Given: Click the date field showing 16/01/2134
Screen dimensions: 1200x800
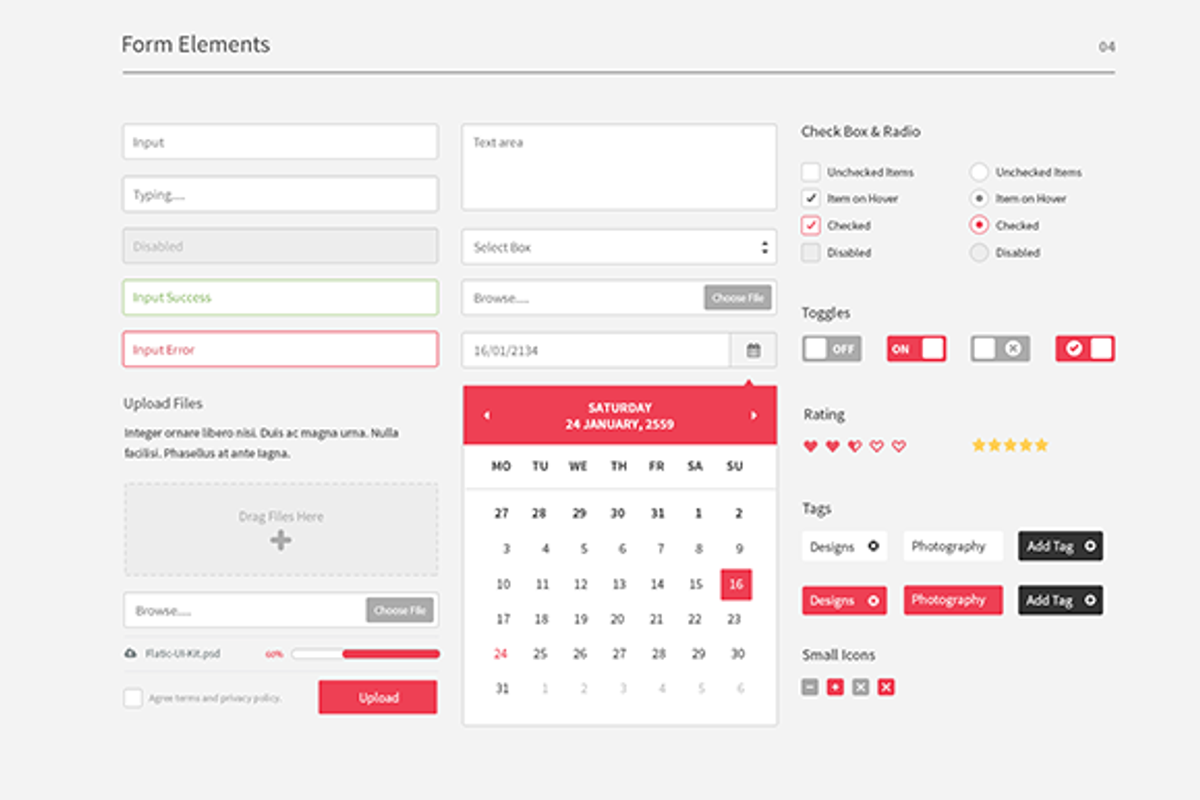Looking at the screenshot, I should tap(596, 351).
